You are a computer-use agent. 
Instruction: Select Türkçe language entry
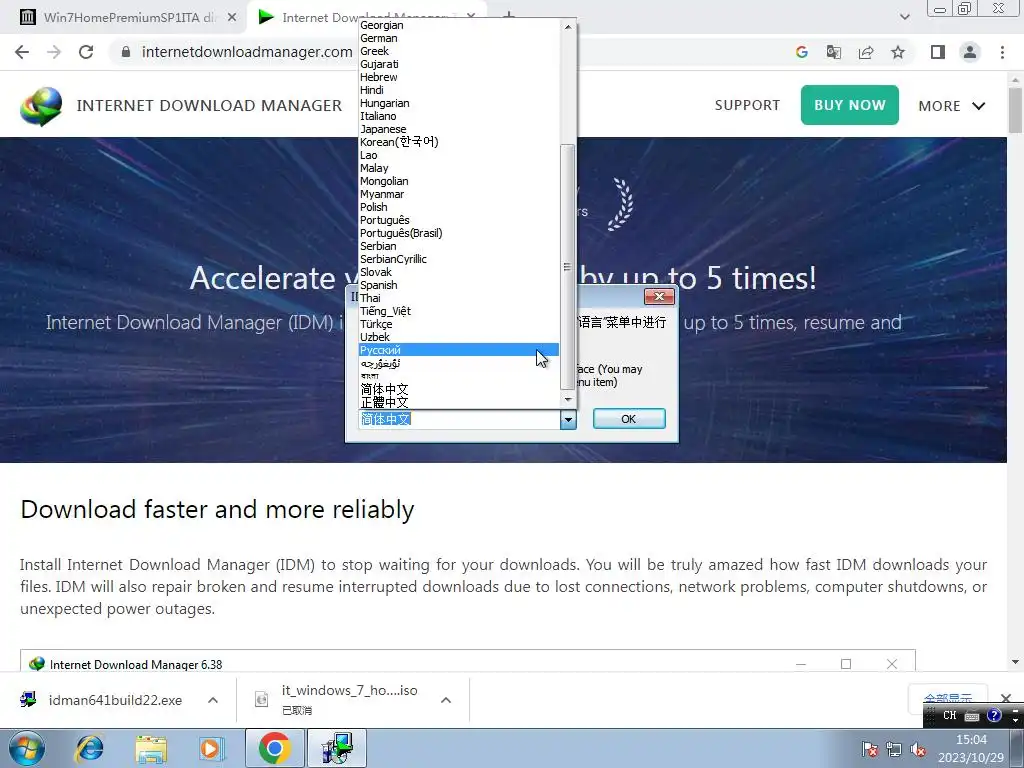[458, 324]
